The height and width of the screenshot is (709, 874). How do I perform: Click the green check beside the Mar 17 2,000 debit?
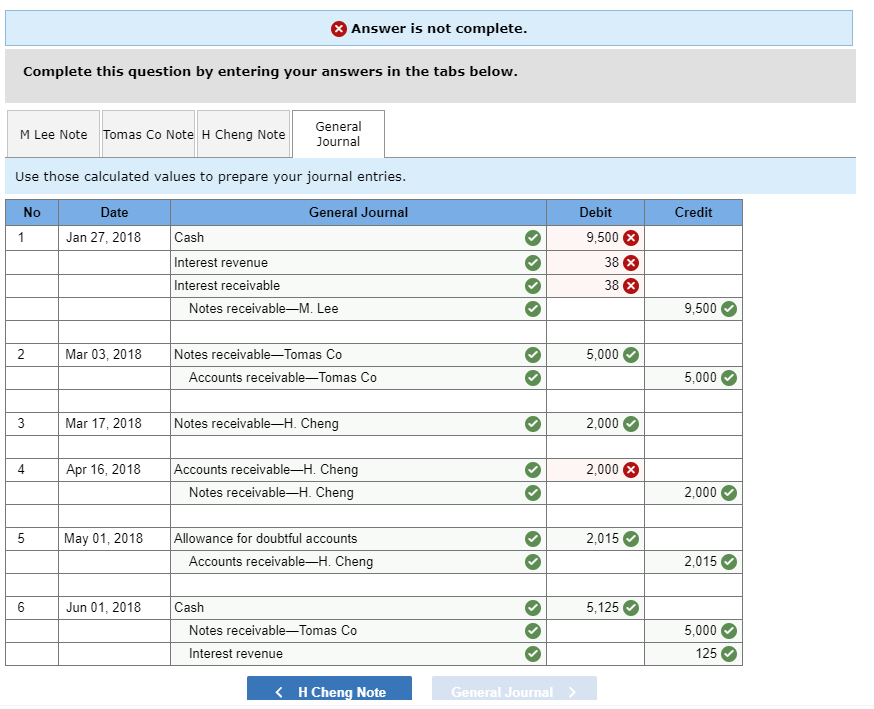631,424
